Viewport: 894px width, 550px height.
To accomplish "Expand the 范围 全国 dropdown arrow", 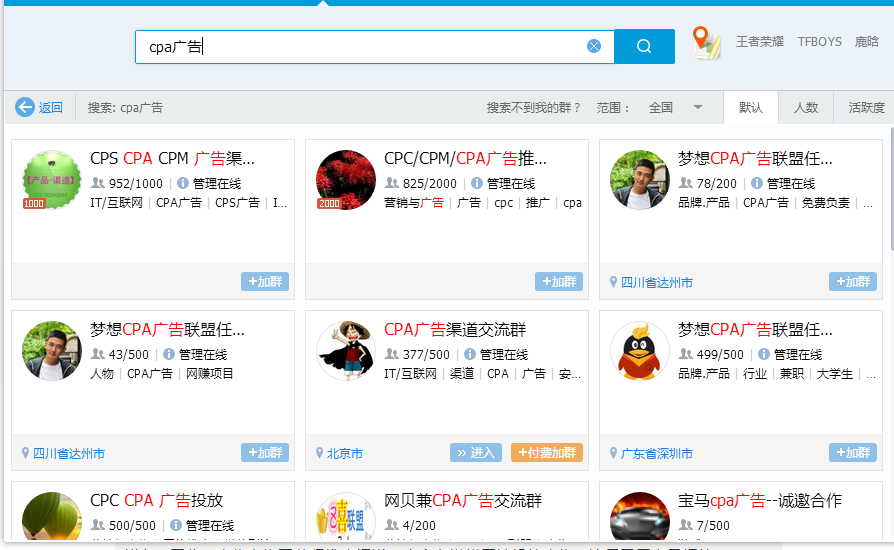I will tap(697, 107).
